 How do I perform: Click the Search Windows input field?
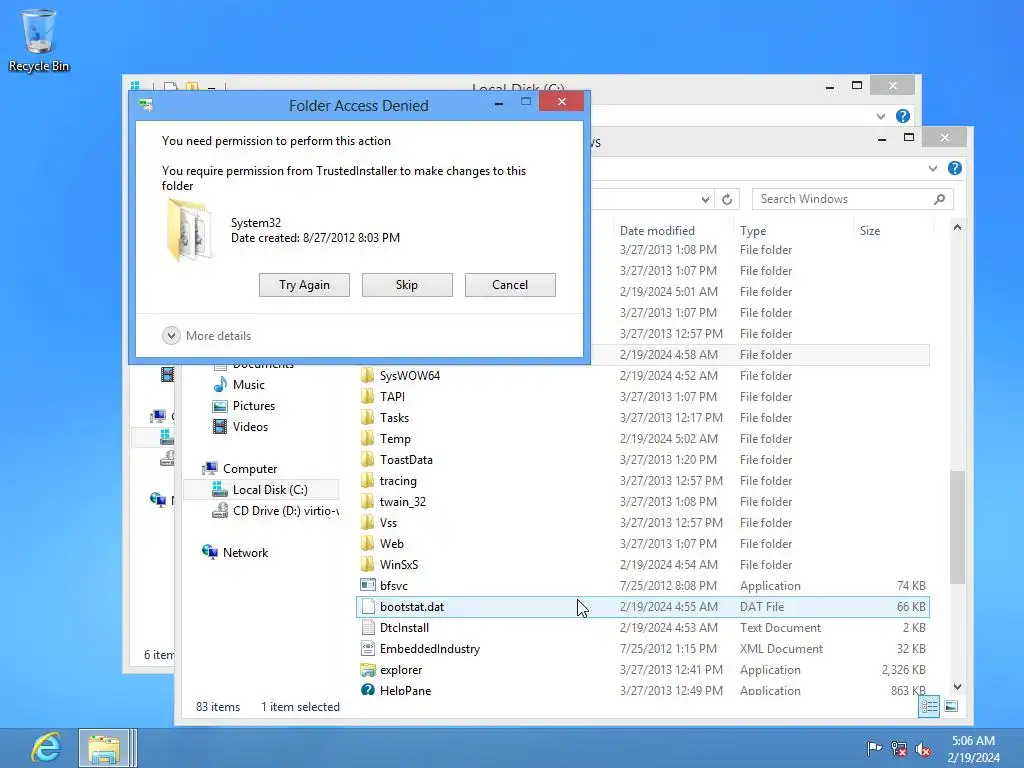[842, 199]
